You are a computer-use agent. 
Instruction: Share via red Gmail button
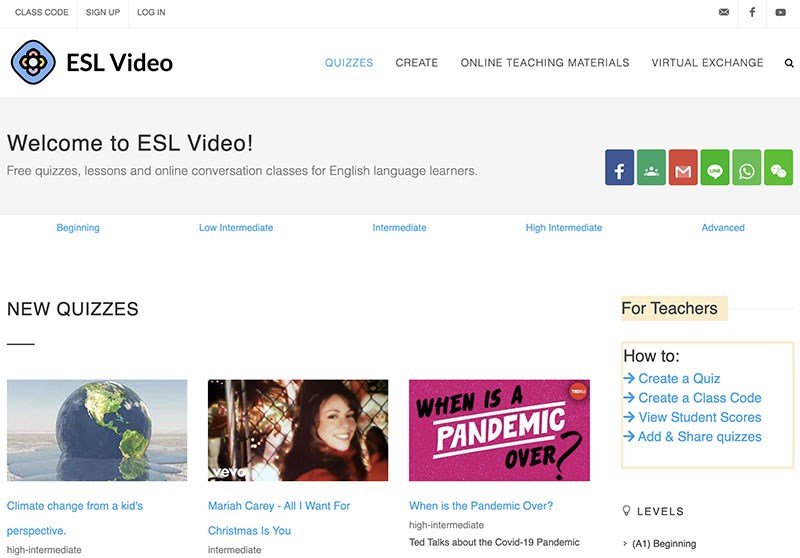[683, 167]
